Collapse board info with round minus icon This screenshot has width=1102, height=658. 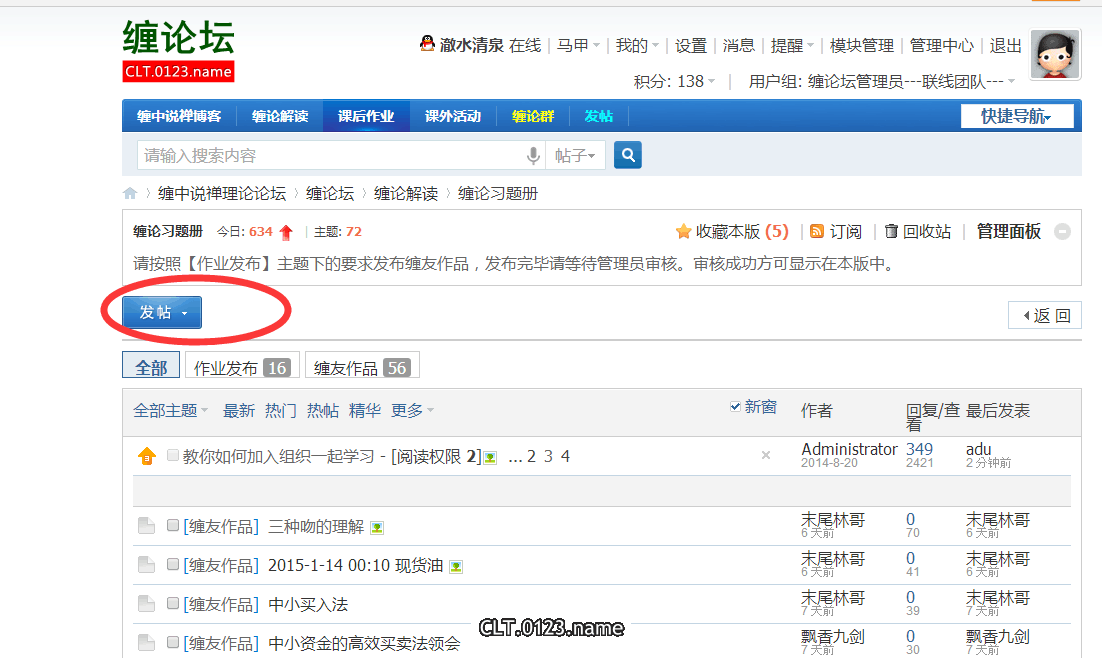1062,232
